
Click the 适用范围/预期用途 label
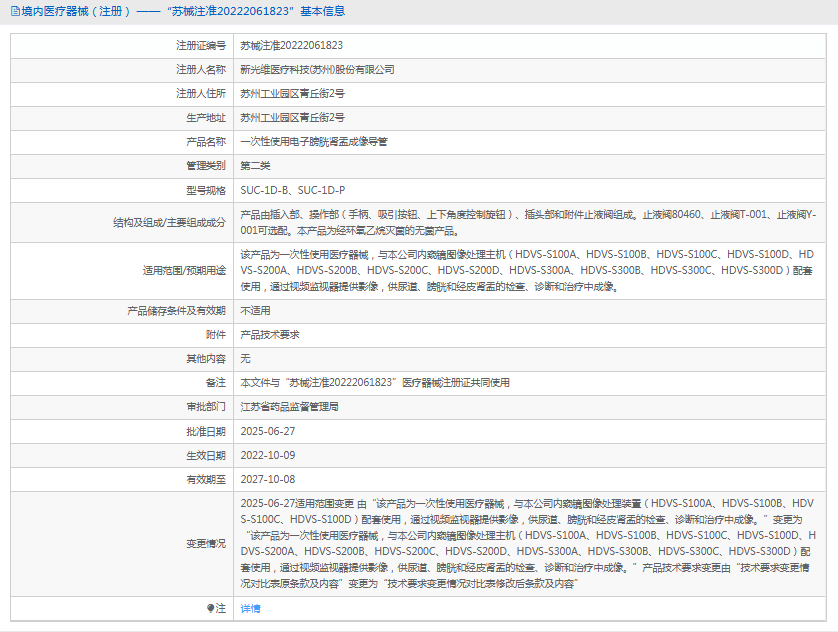coord(184,270)
